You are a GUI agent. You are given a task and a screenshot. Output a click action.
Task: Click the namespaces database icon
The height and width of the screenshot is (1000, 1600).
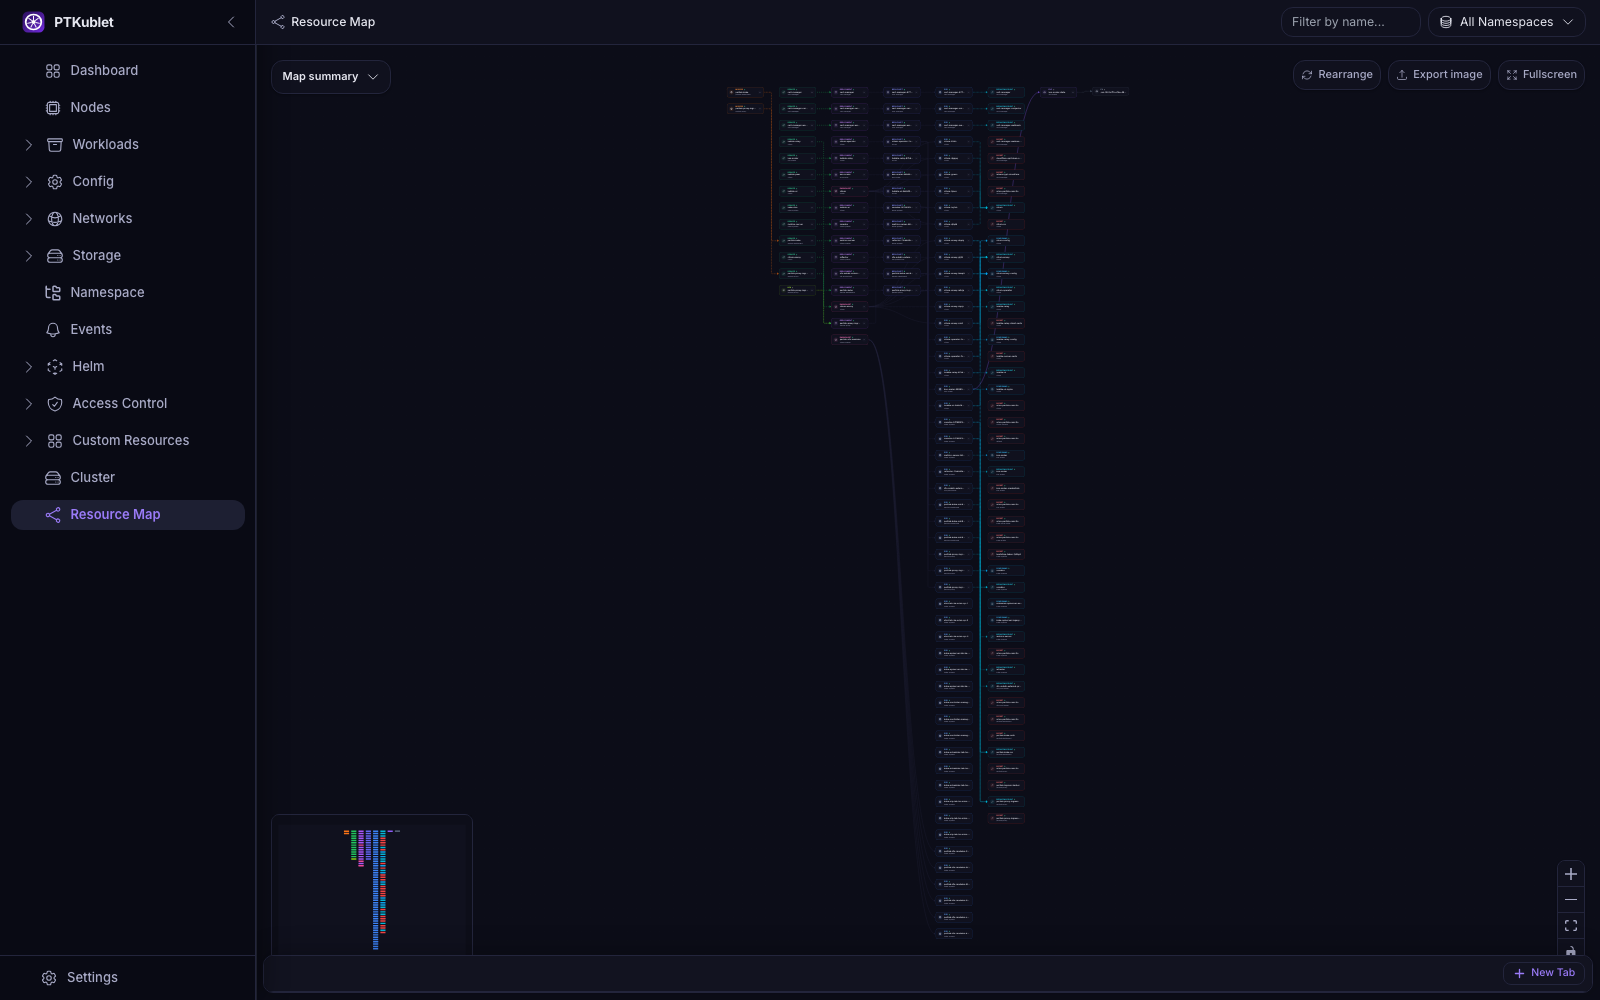click(x=1446, y=22)
